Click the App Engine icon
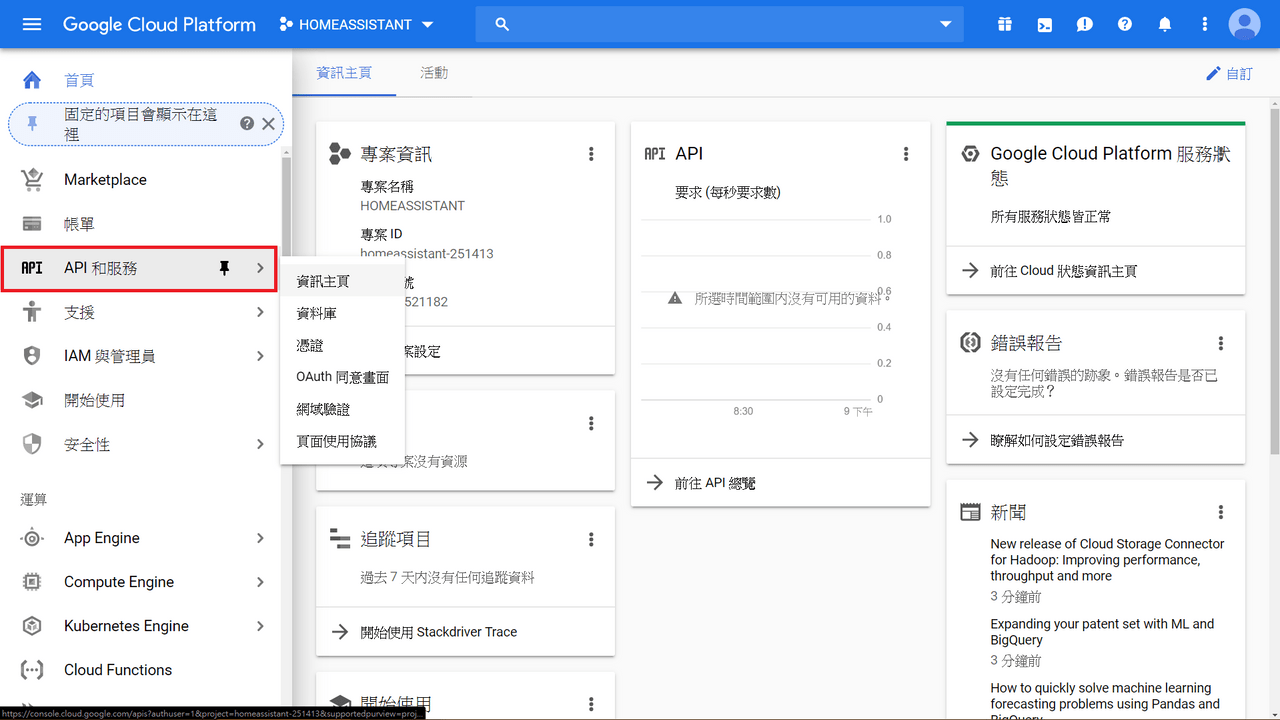1280x720 pixels. pyautogui.click(x=32, y=538)
